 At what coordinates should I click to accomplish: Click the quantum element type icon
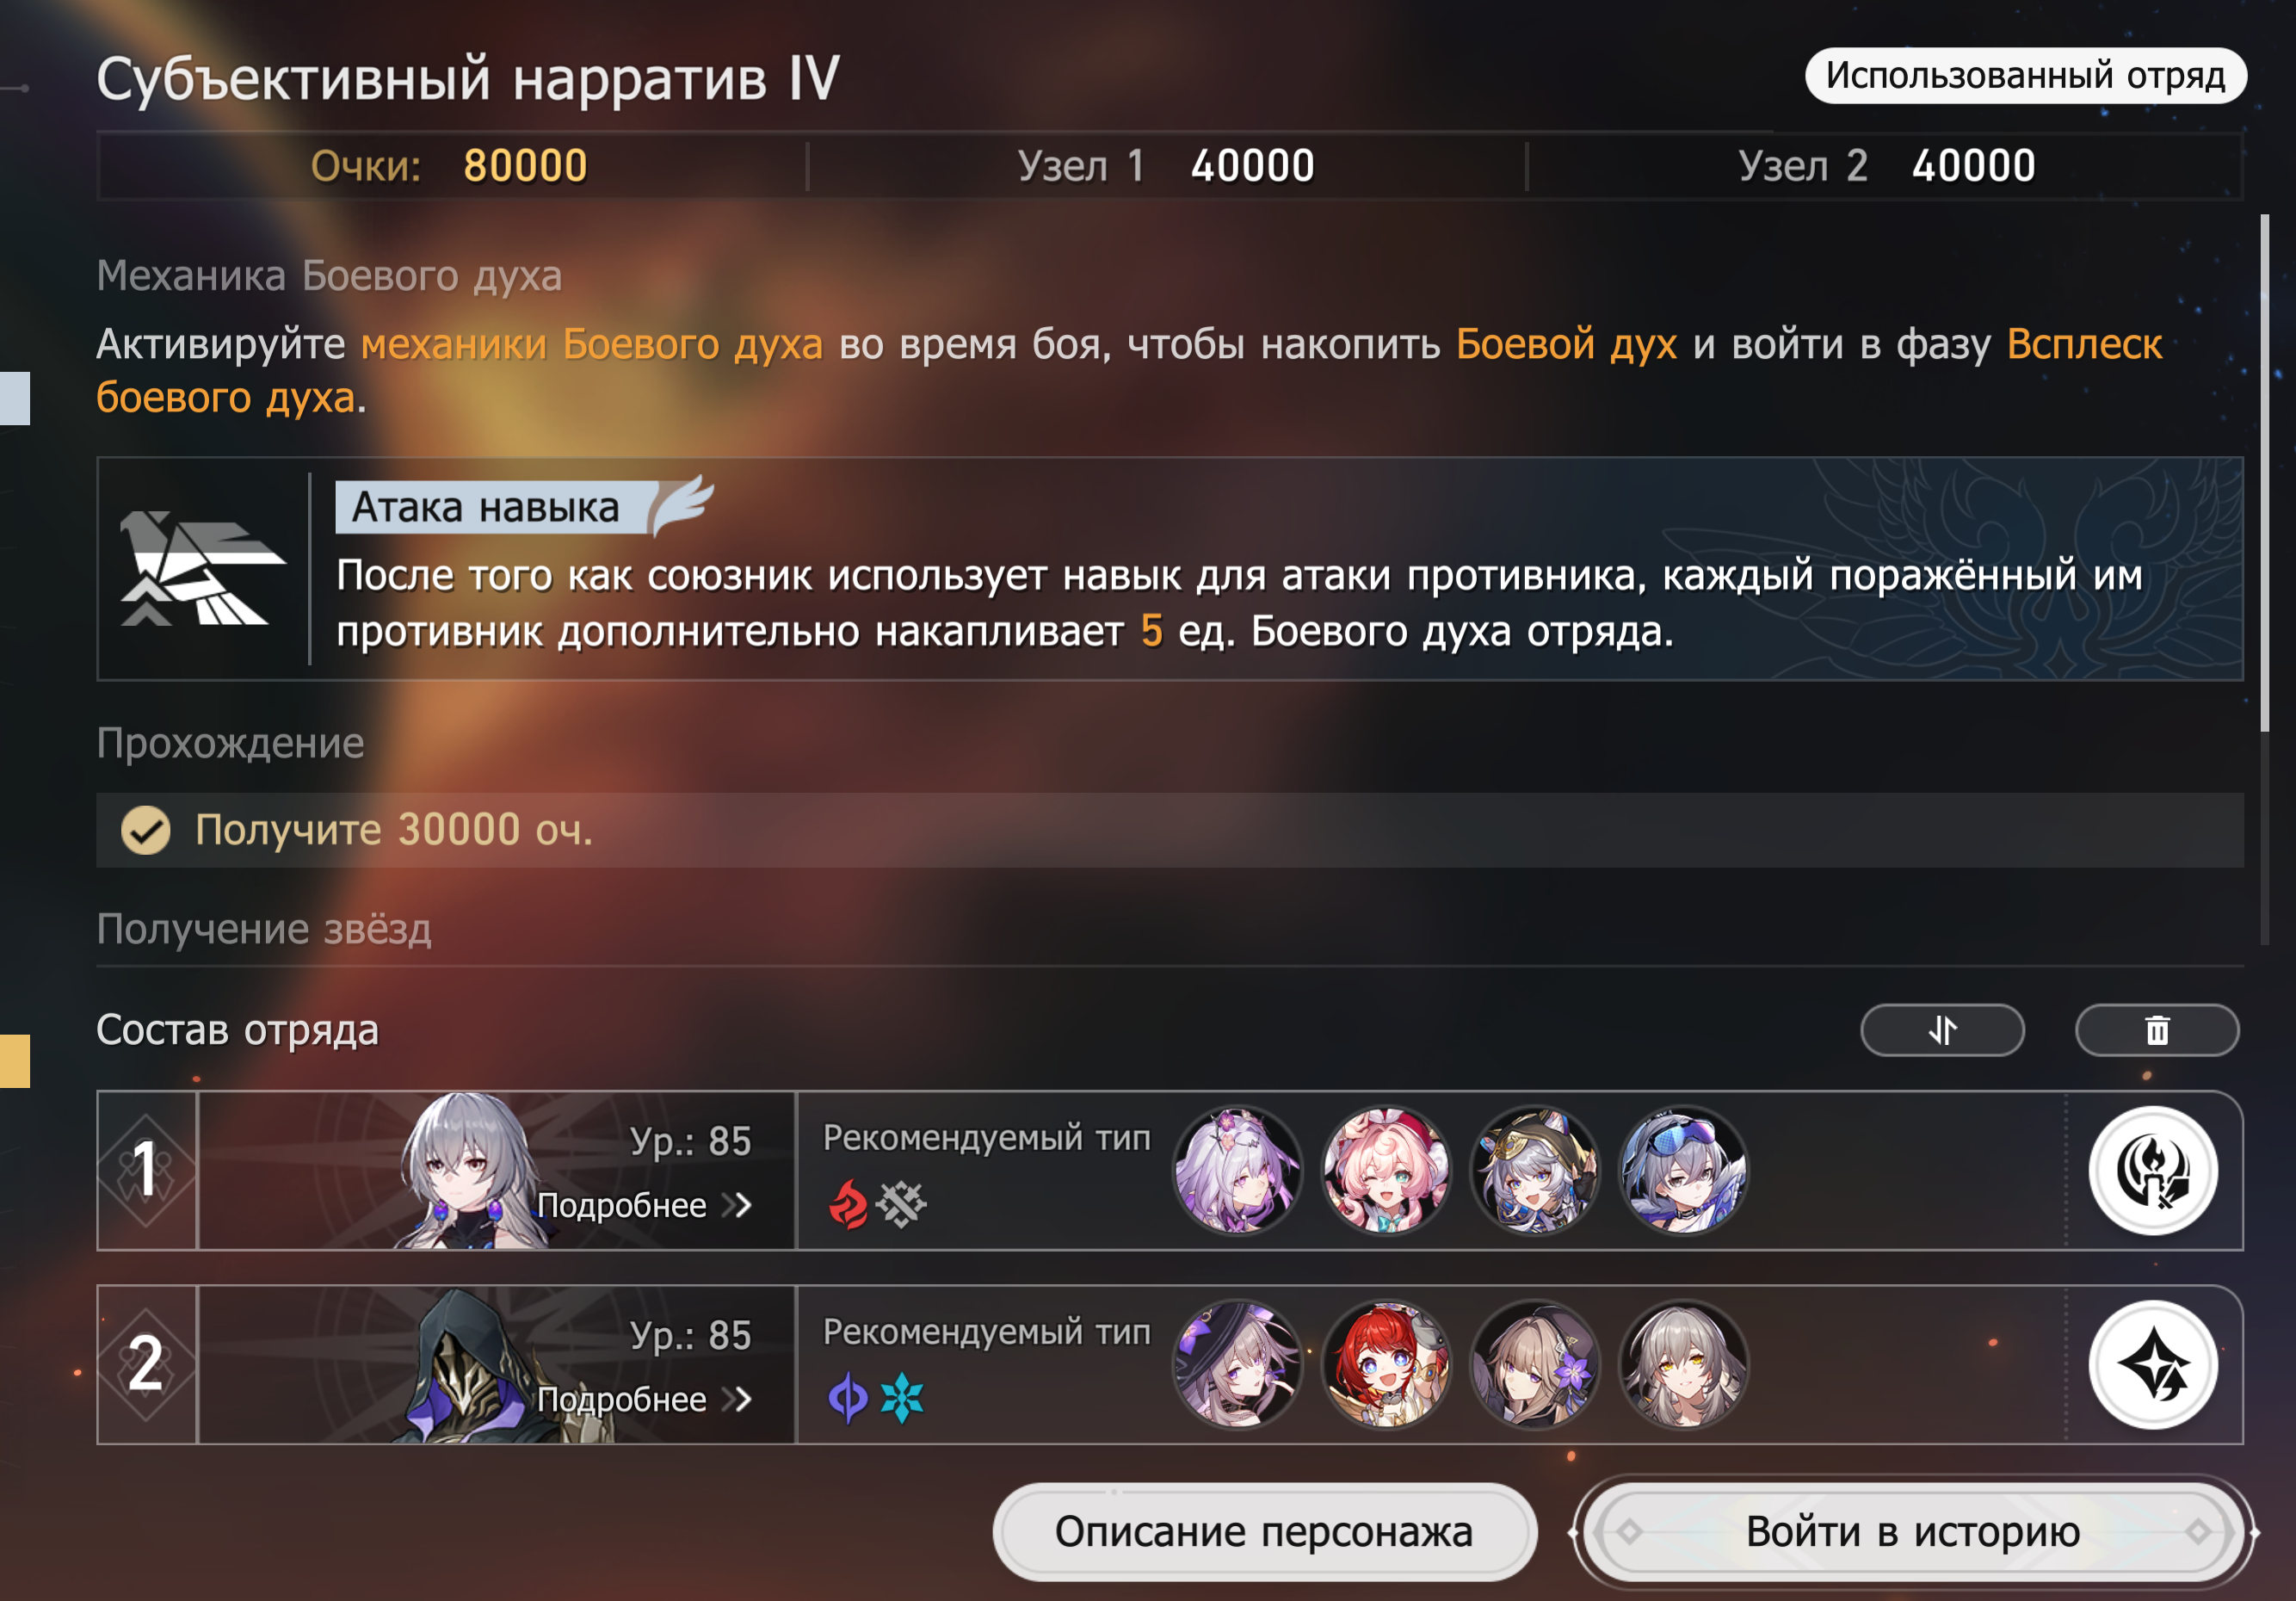(848, 1398)
